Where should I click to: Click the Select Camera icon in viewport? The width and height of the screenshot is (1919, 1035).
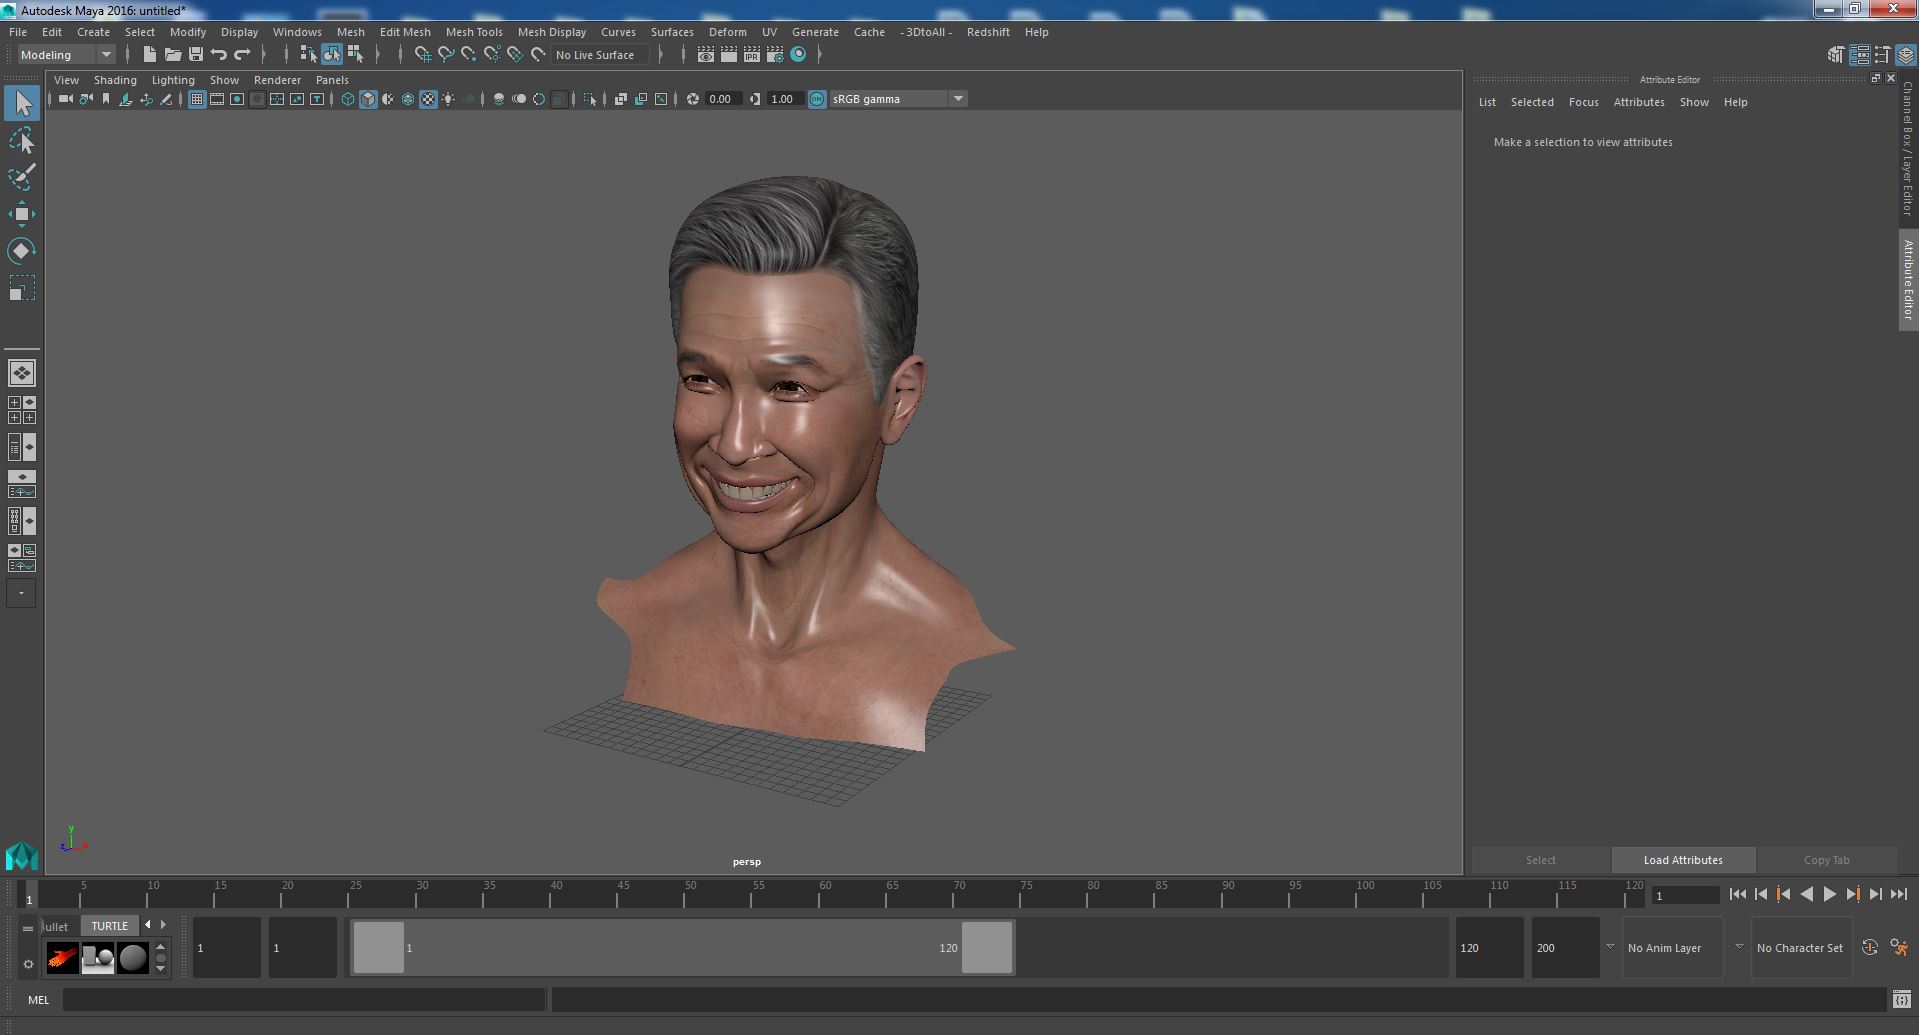point(66,99)
